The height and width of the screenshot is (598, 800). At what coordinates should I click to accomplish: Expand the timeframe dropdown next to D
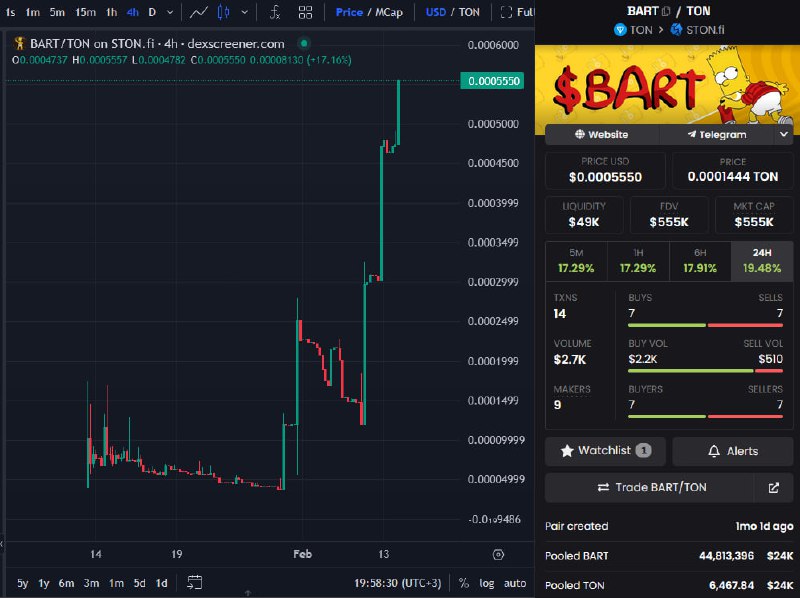coord(170,12)
